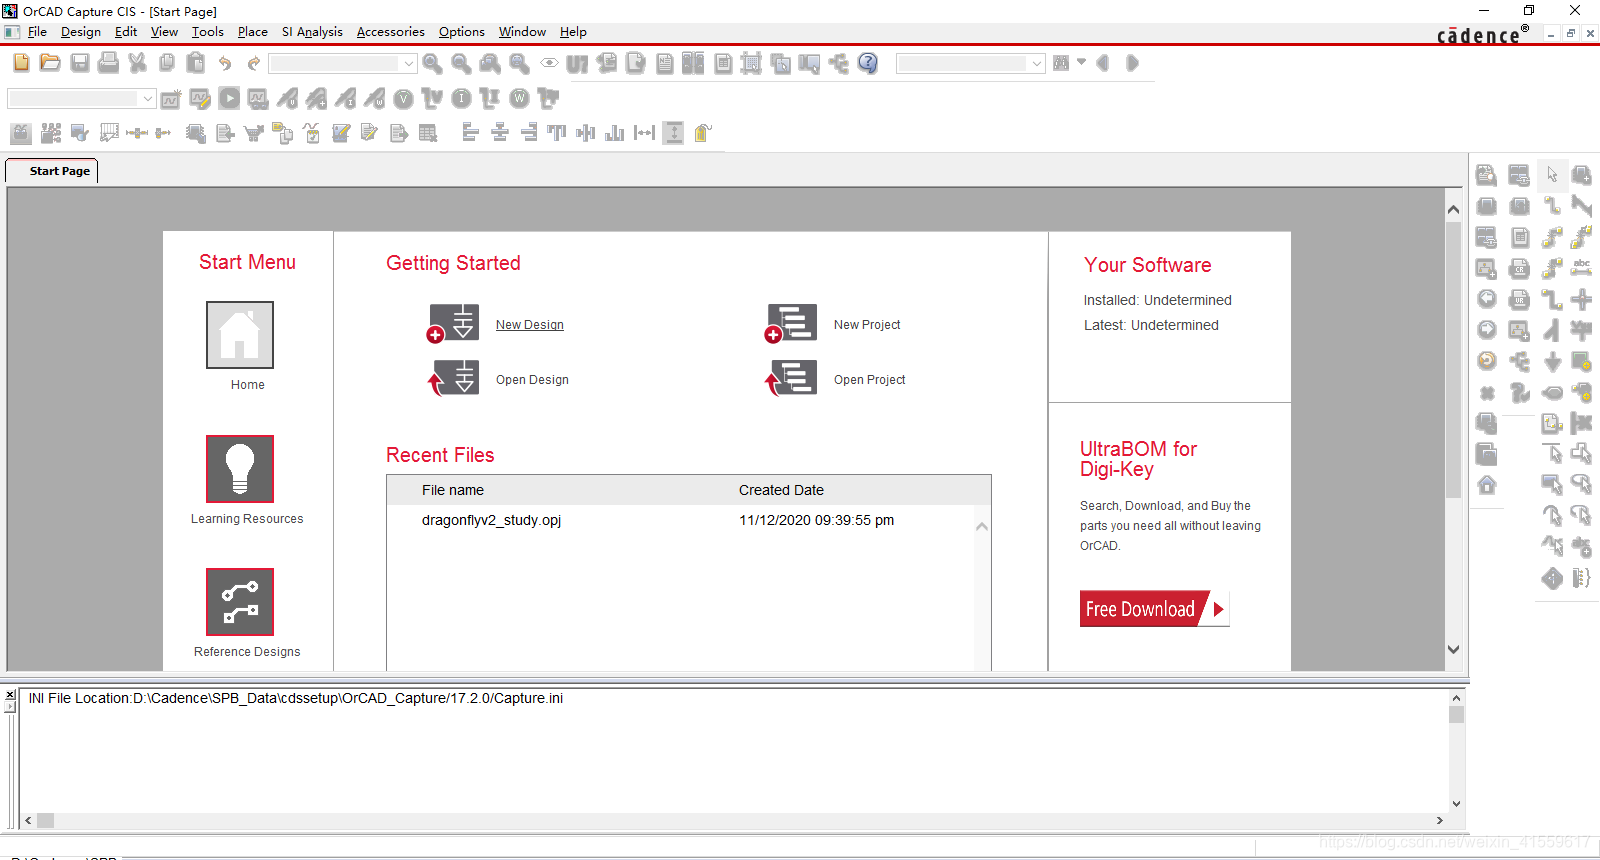Click the output log scroll right arrow
This screenshot has width=1600, height=860.
tap(1439, 820)
